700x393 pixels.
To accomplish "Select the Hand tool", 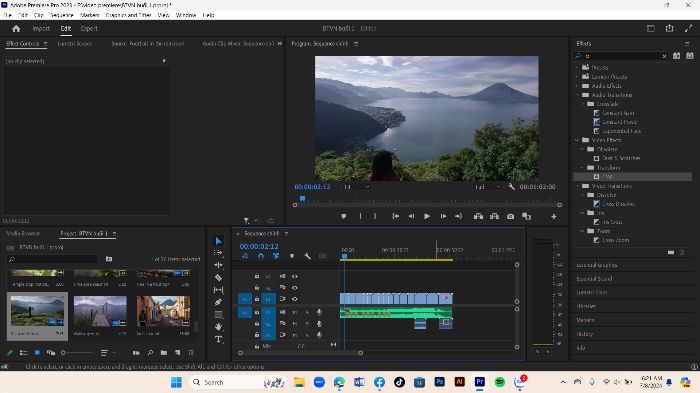I will [218, 327].
